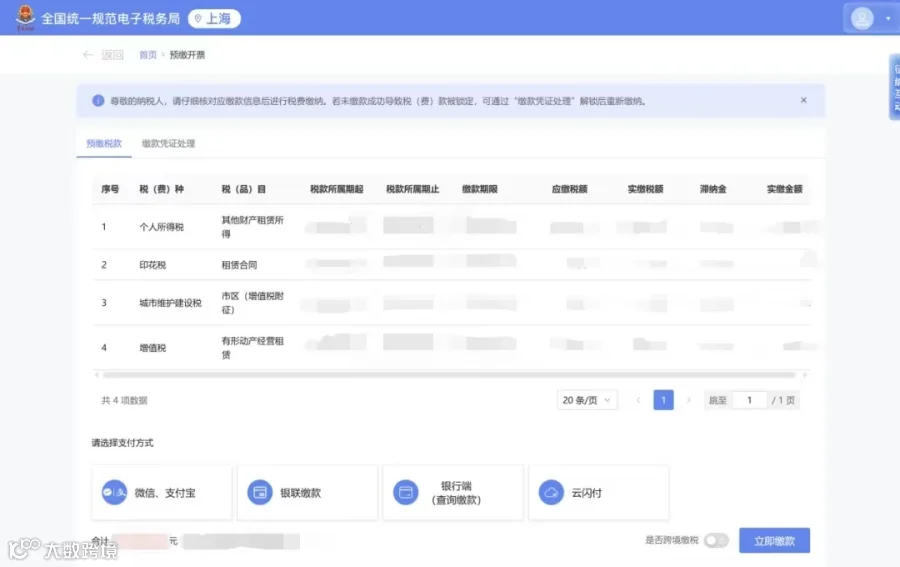Click the back arrow icon

[88, 55]
